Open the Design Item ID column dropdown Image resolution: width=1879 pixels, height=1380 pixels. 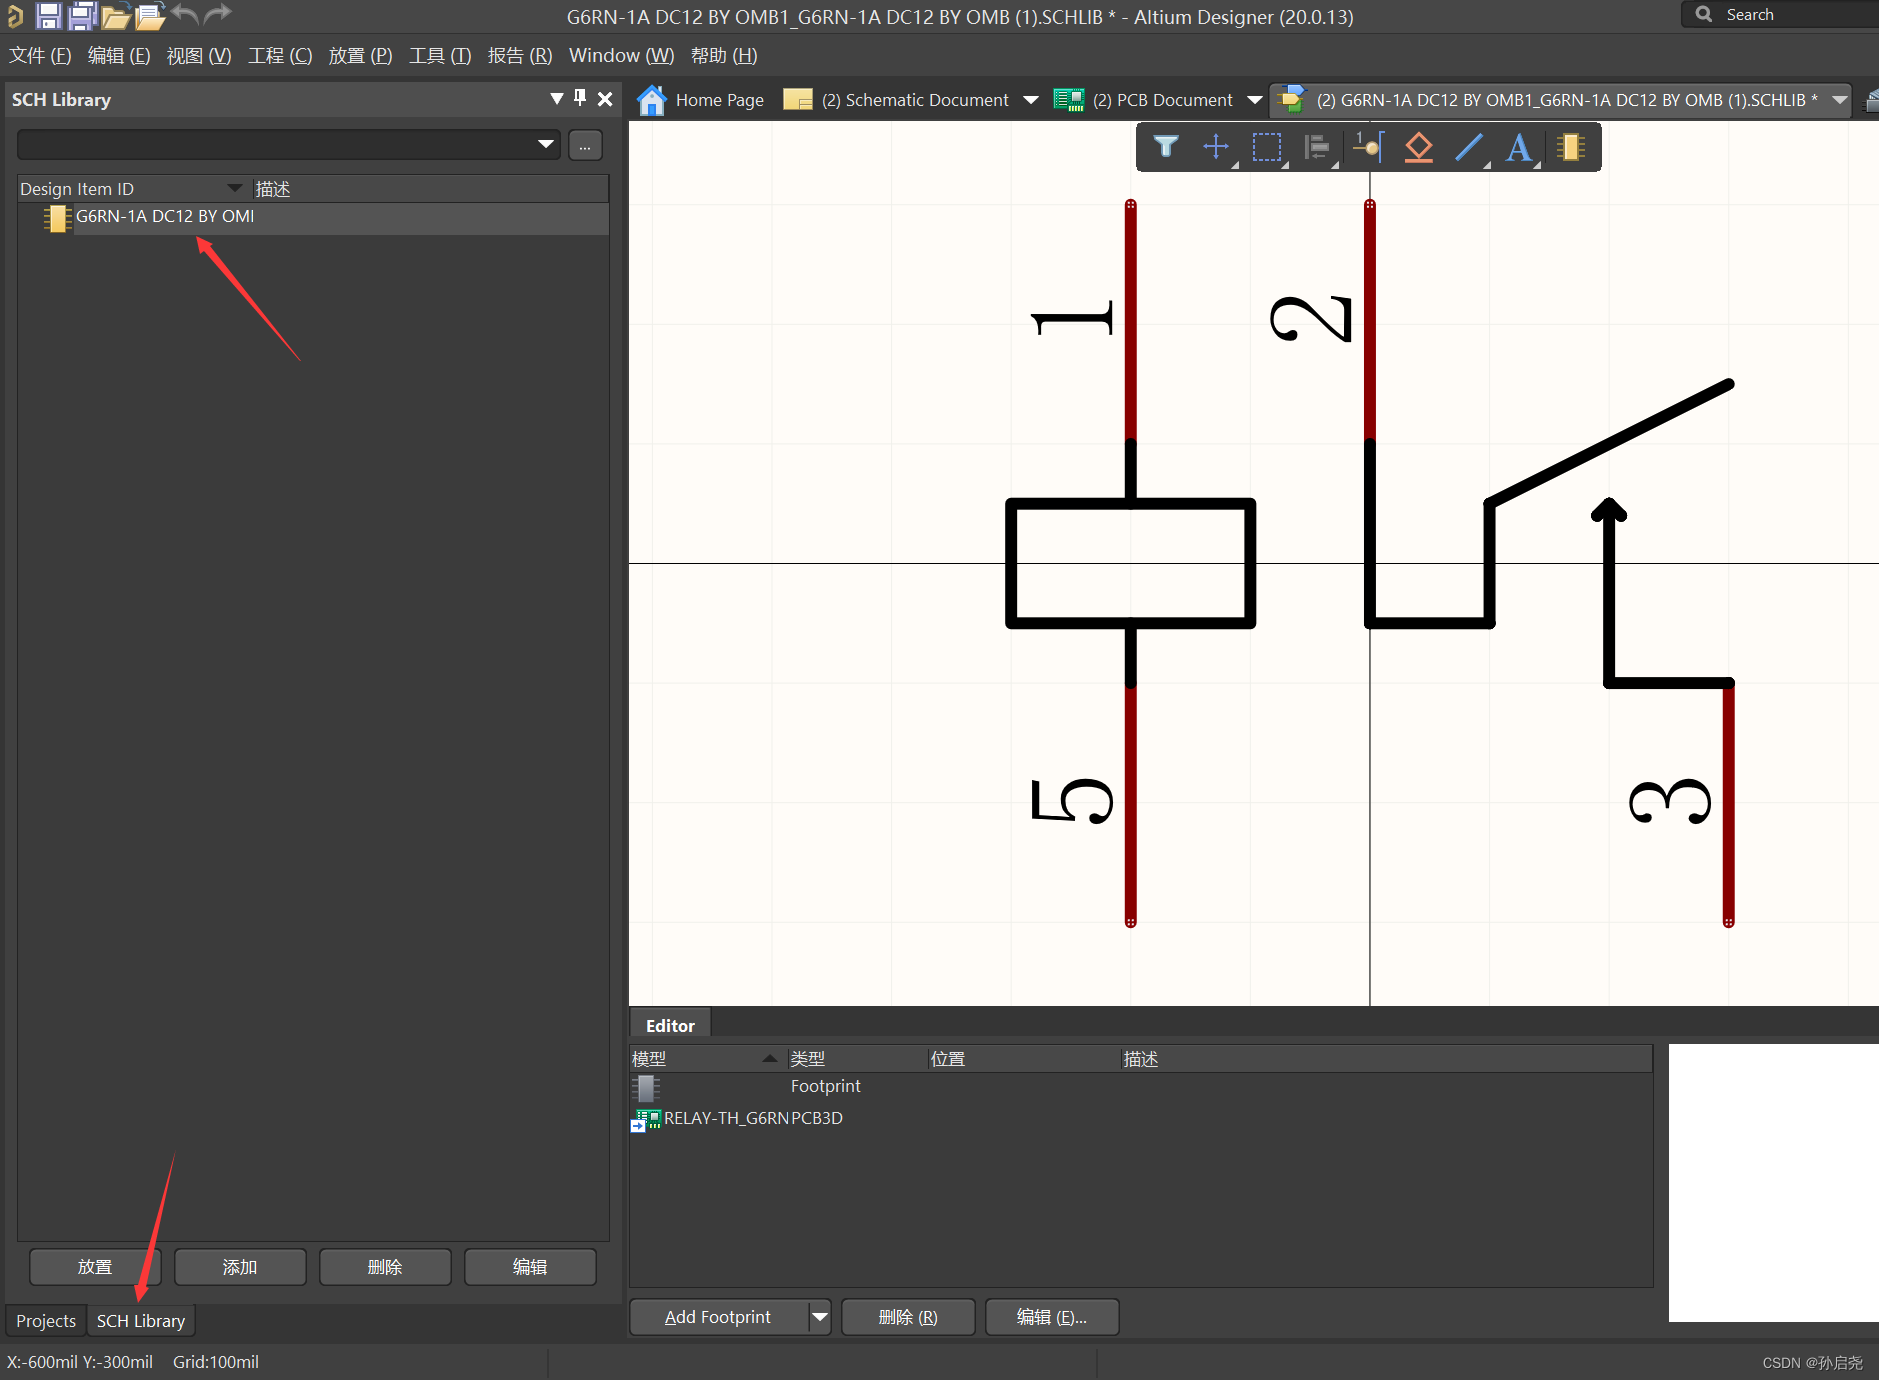click(235, 188)
